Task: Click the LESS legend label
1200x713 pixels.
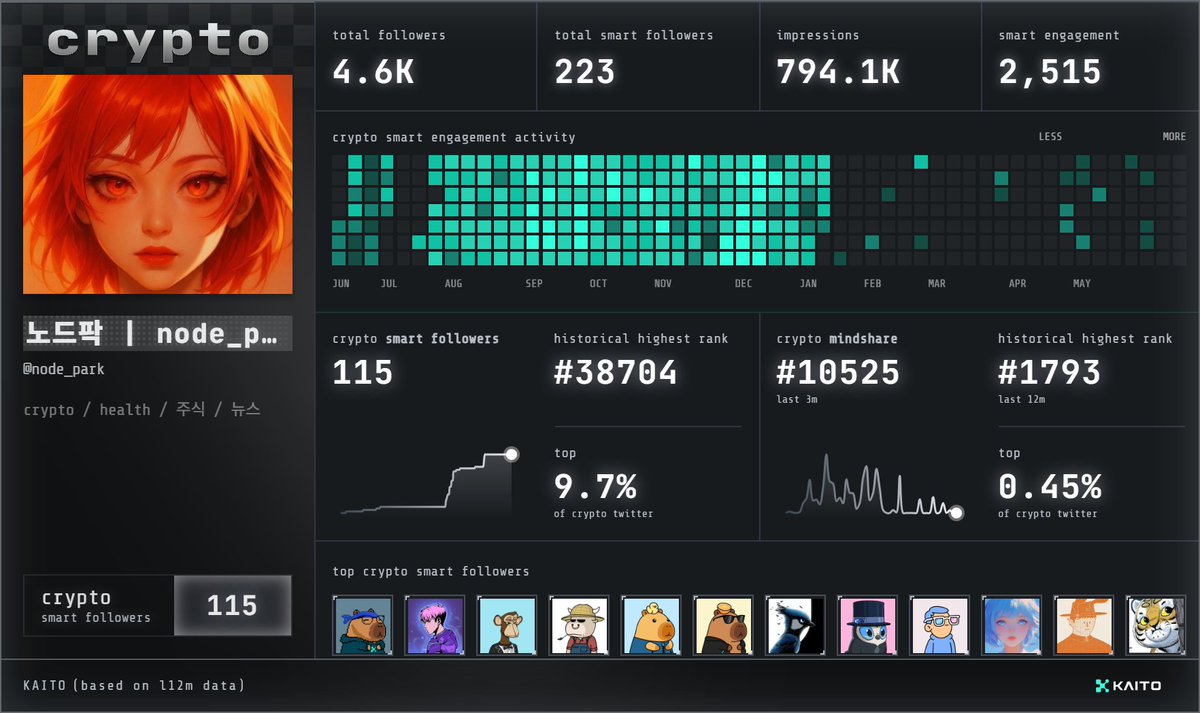Action: pos(1050,137)
